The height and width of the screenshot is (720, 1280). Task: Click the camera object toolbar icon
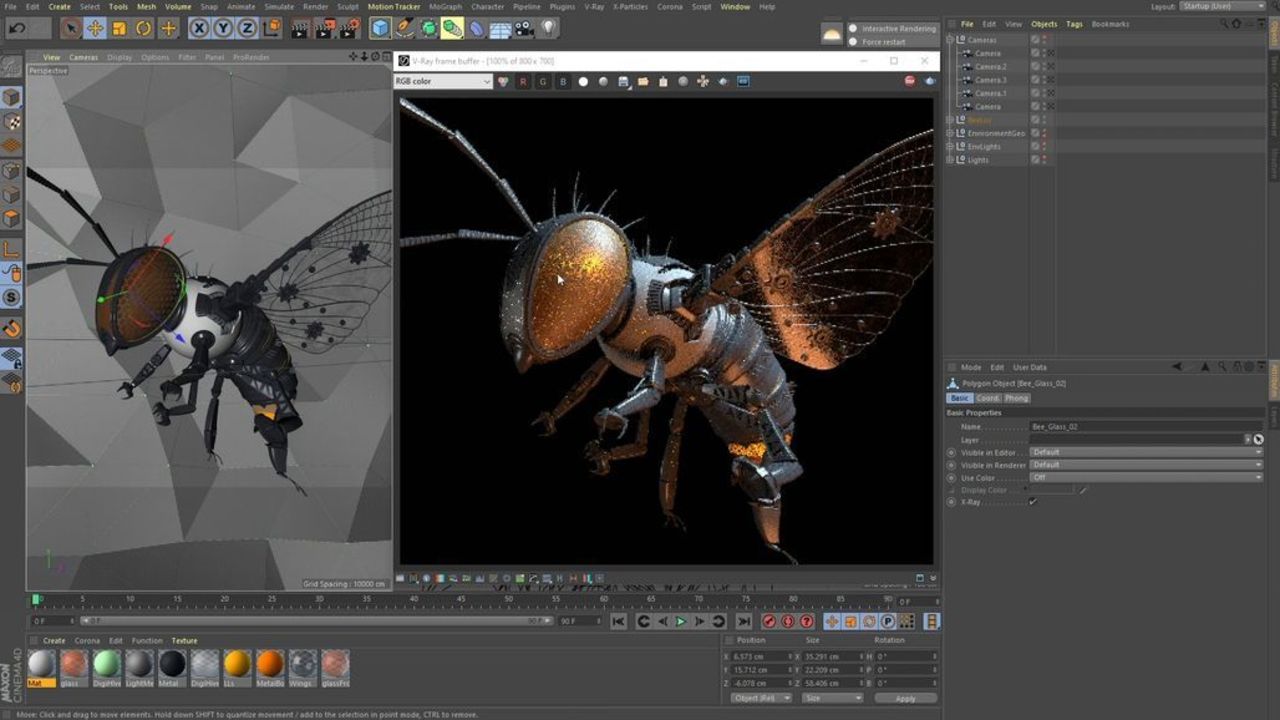point(525,28)
